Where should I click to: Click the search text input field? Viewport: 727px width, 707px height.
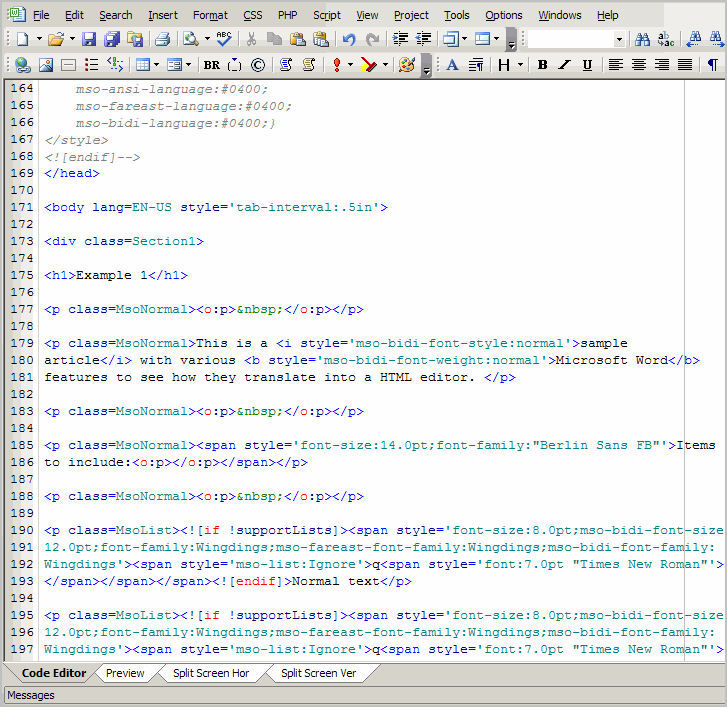[x=570, y=39]
